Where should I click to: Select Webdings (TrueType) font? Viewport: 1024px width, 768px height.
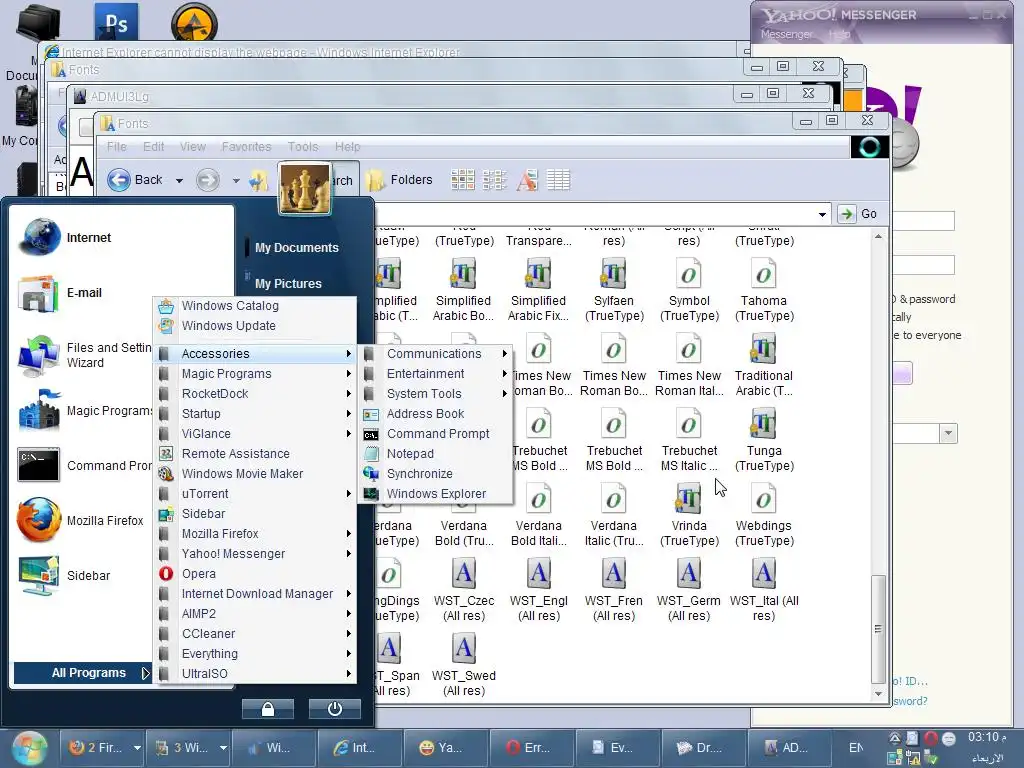point(763,515)
